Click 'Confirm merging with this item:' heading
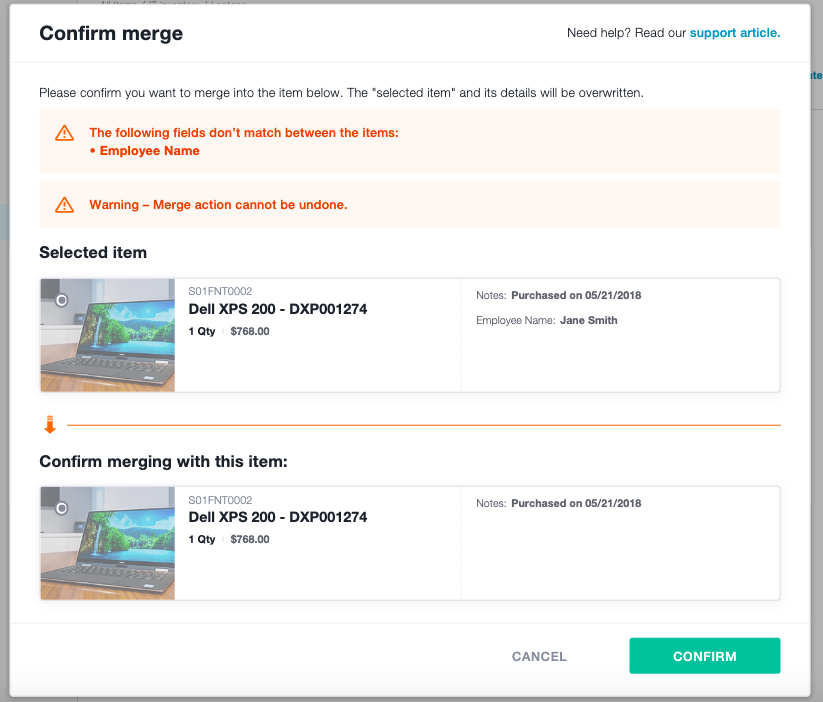823x702 pixels. click(163, 462)
